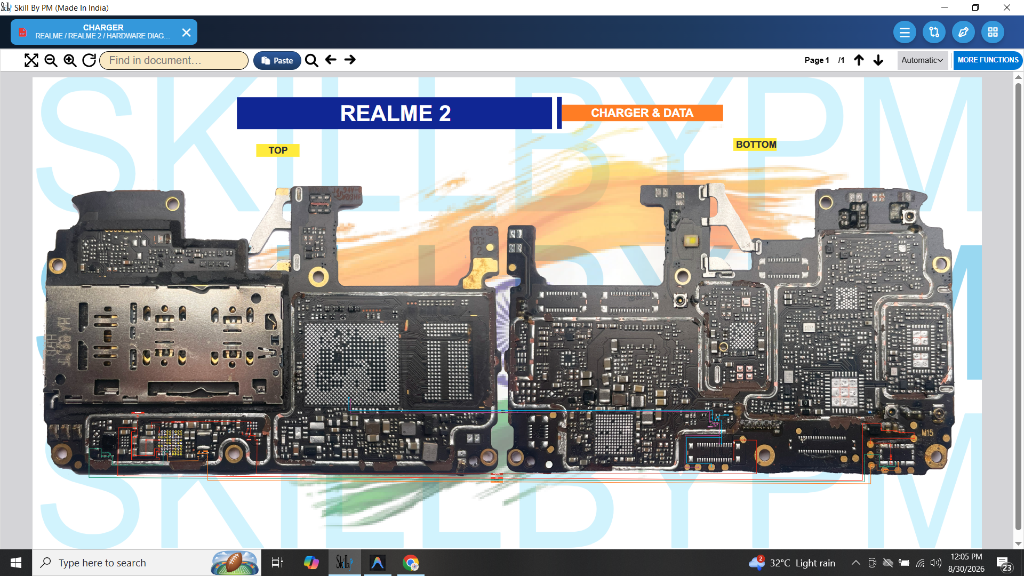
Task: Open the Automatic zoom dropdown
Action: tap(922, 60)
